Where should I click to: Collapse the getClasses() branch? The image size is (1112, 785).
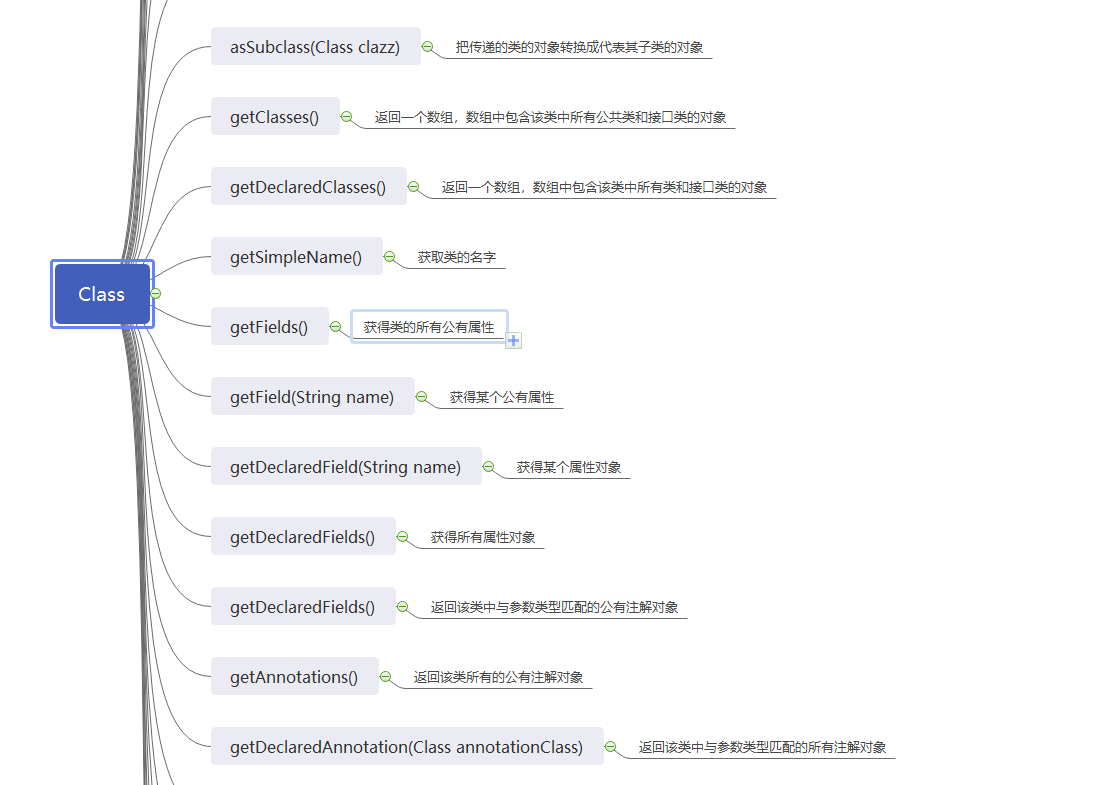[x=346, y=117]
